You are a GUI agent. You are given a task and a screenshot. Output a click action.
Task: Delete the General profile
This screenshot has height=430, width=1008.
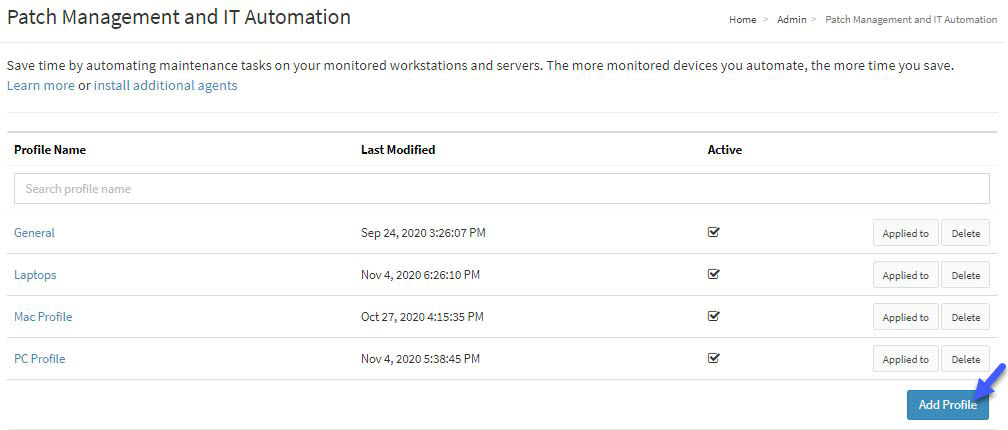[965, 233]
